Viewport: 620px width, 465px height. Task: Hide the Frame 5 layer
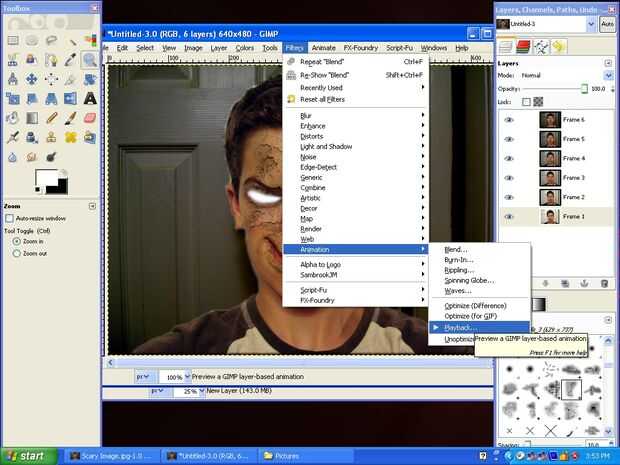pos(509,139)
